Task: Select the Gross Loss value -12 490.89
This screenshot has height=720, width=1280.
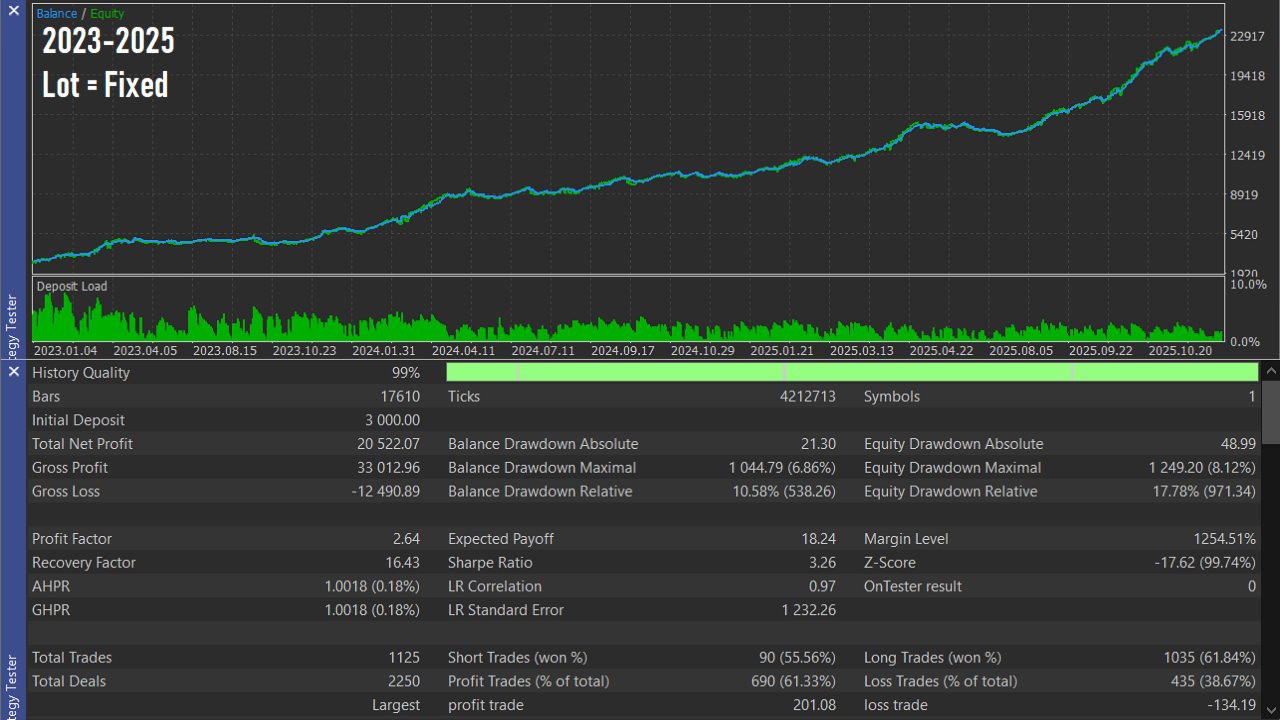Action: [x=386, y=492]
